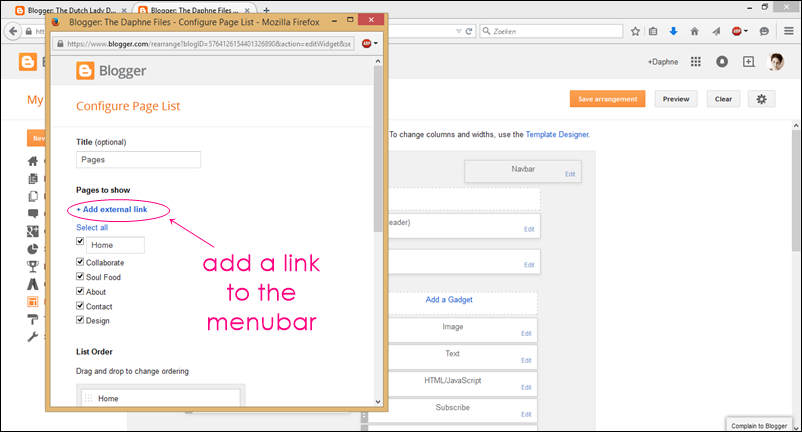This screenshot has height=432, width=802.
Task: Click Complain to Blogger button
Action: click(x=759, y=426)
